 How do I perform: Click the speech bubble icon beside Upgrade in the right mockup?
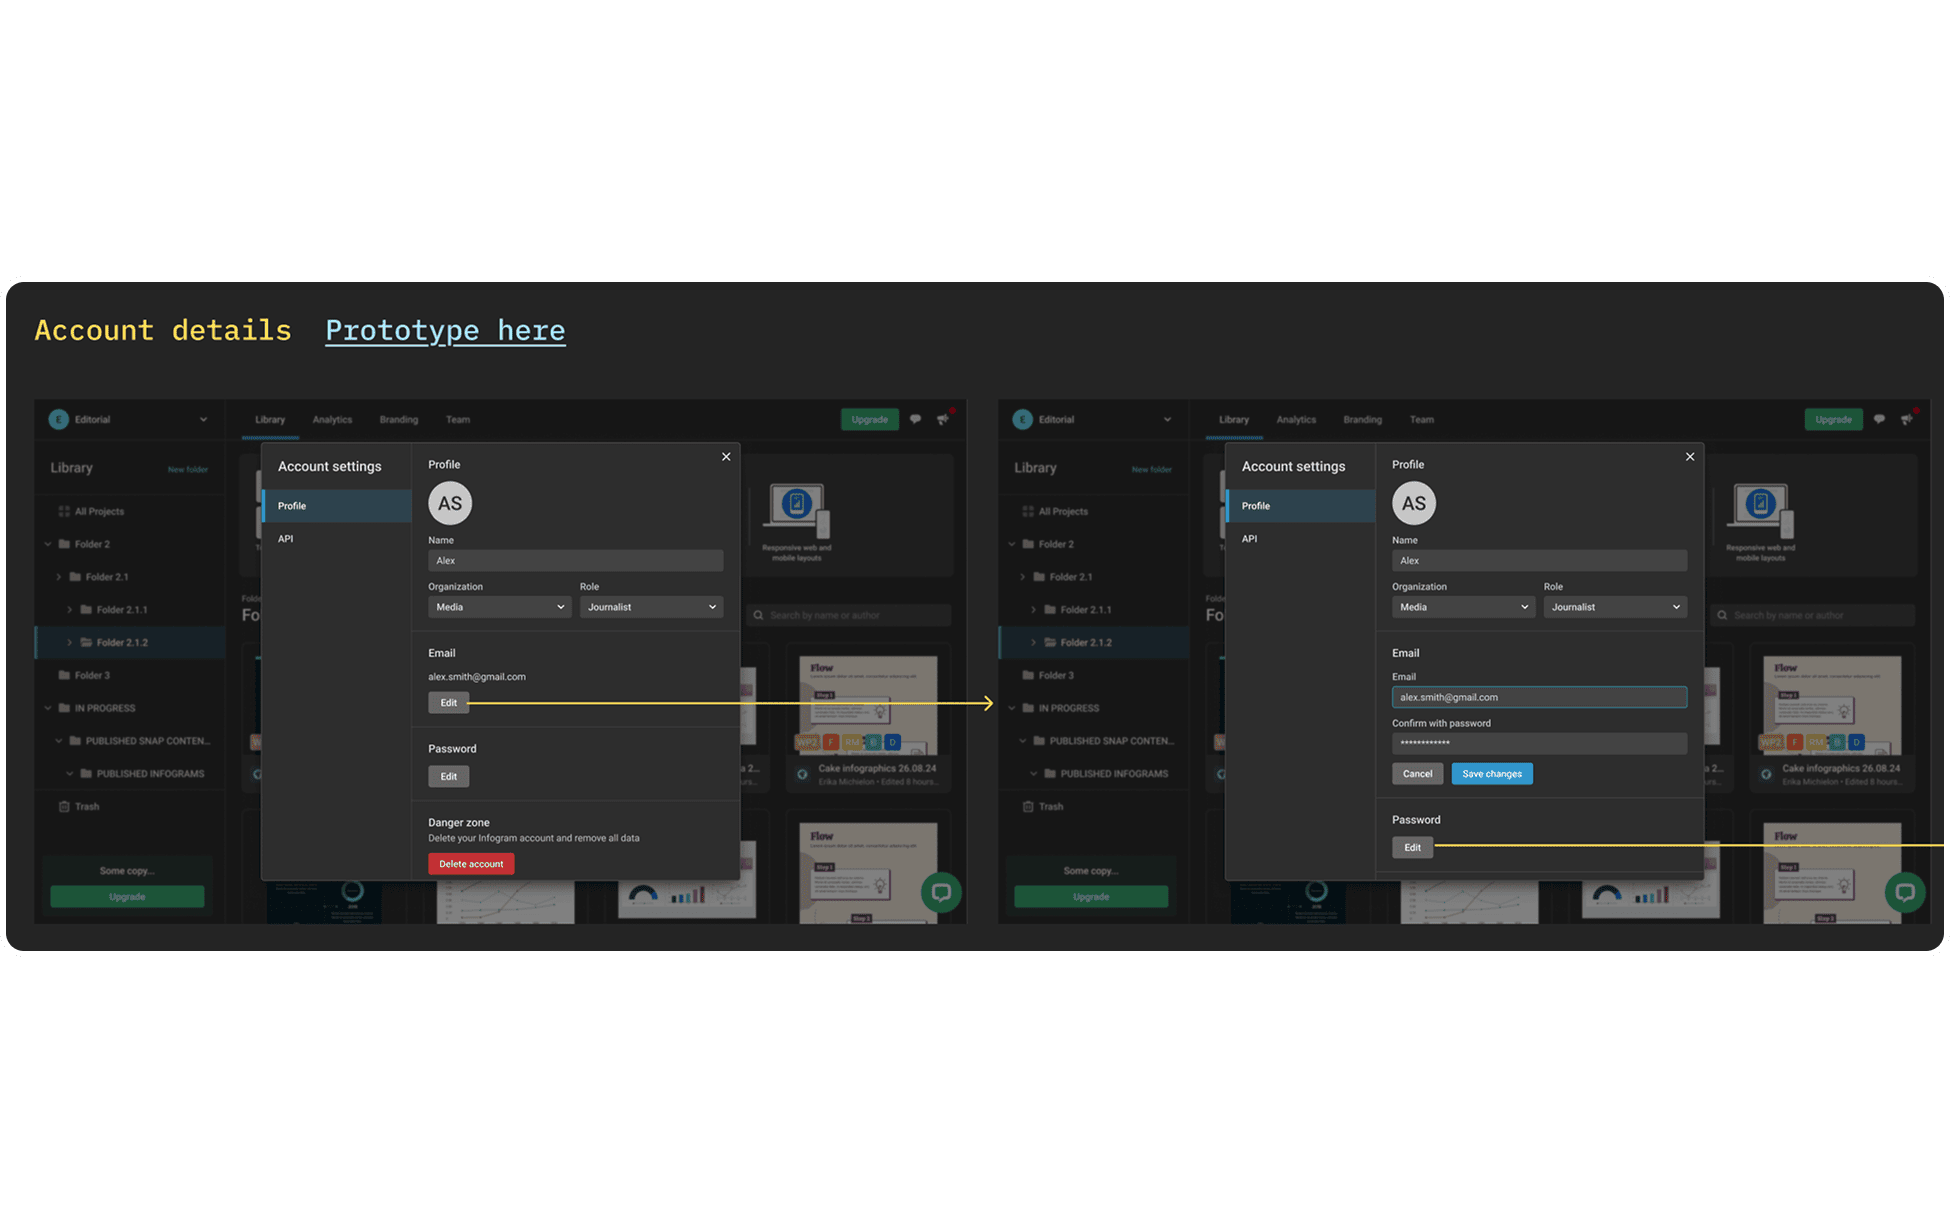[x=1879, y=419]
